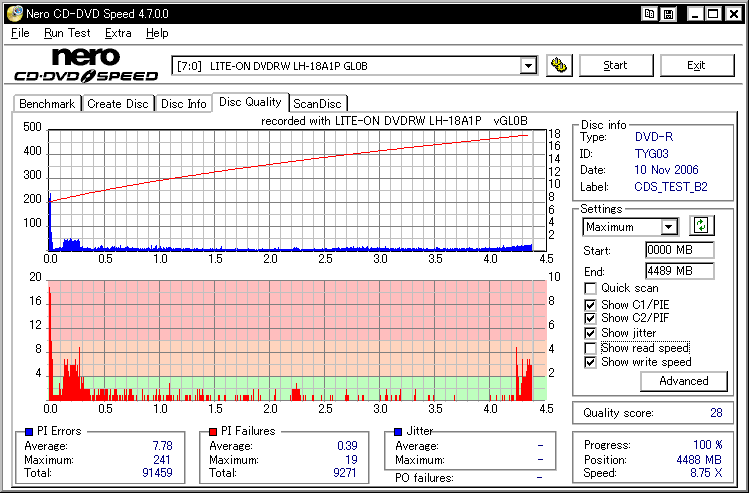Toggle the Show jitter checkbox

coord(590,333)
